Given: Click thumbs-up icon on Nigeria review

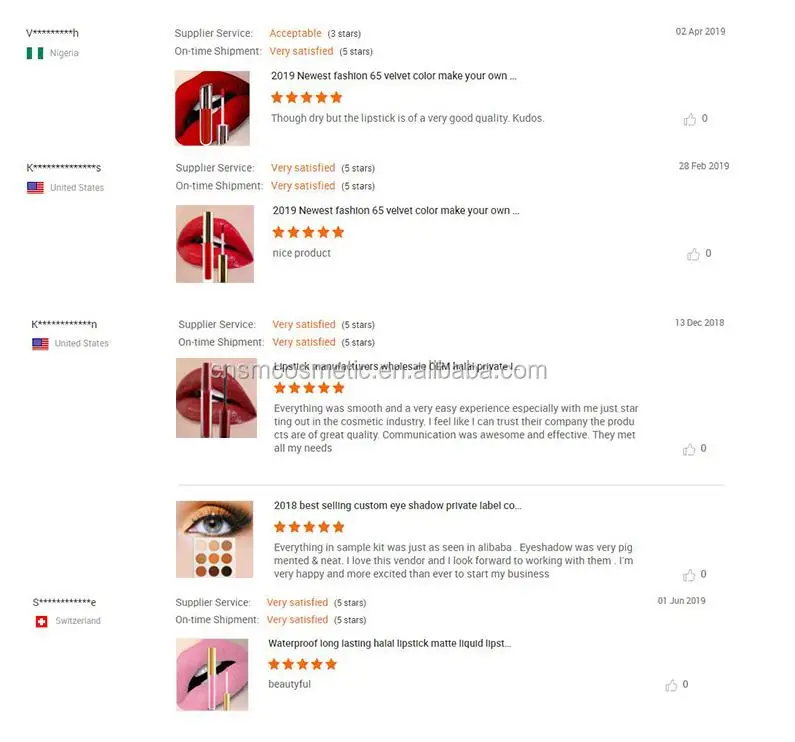Looking at the screenshot, I should point(690,119).
